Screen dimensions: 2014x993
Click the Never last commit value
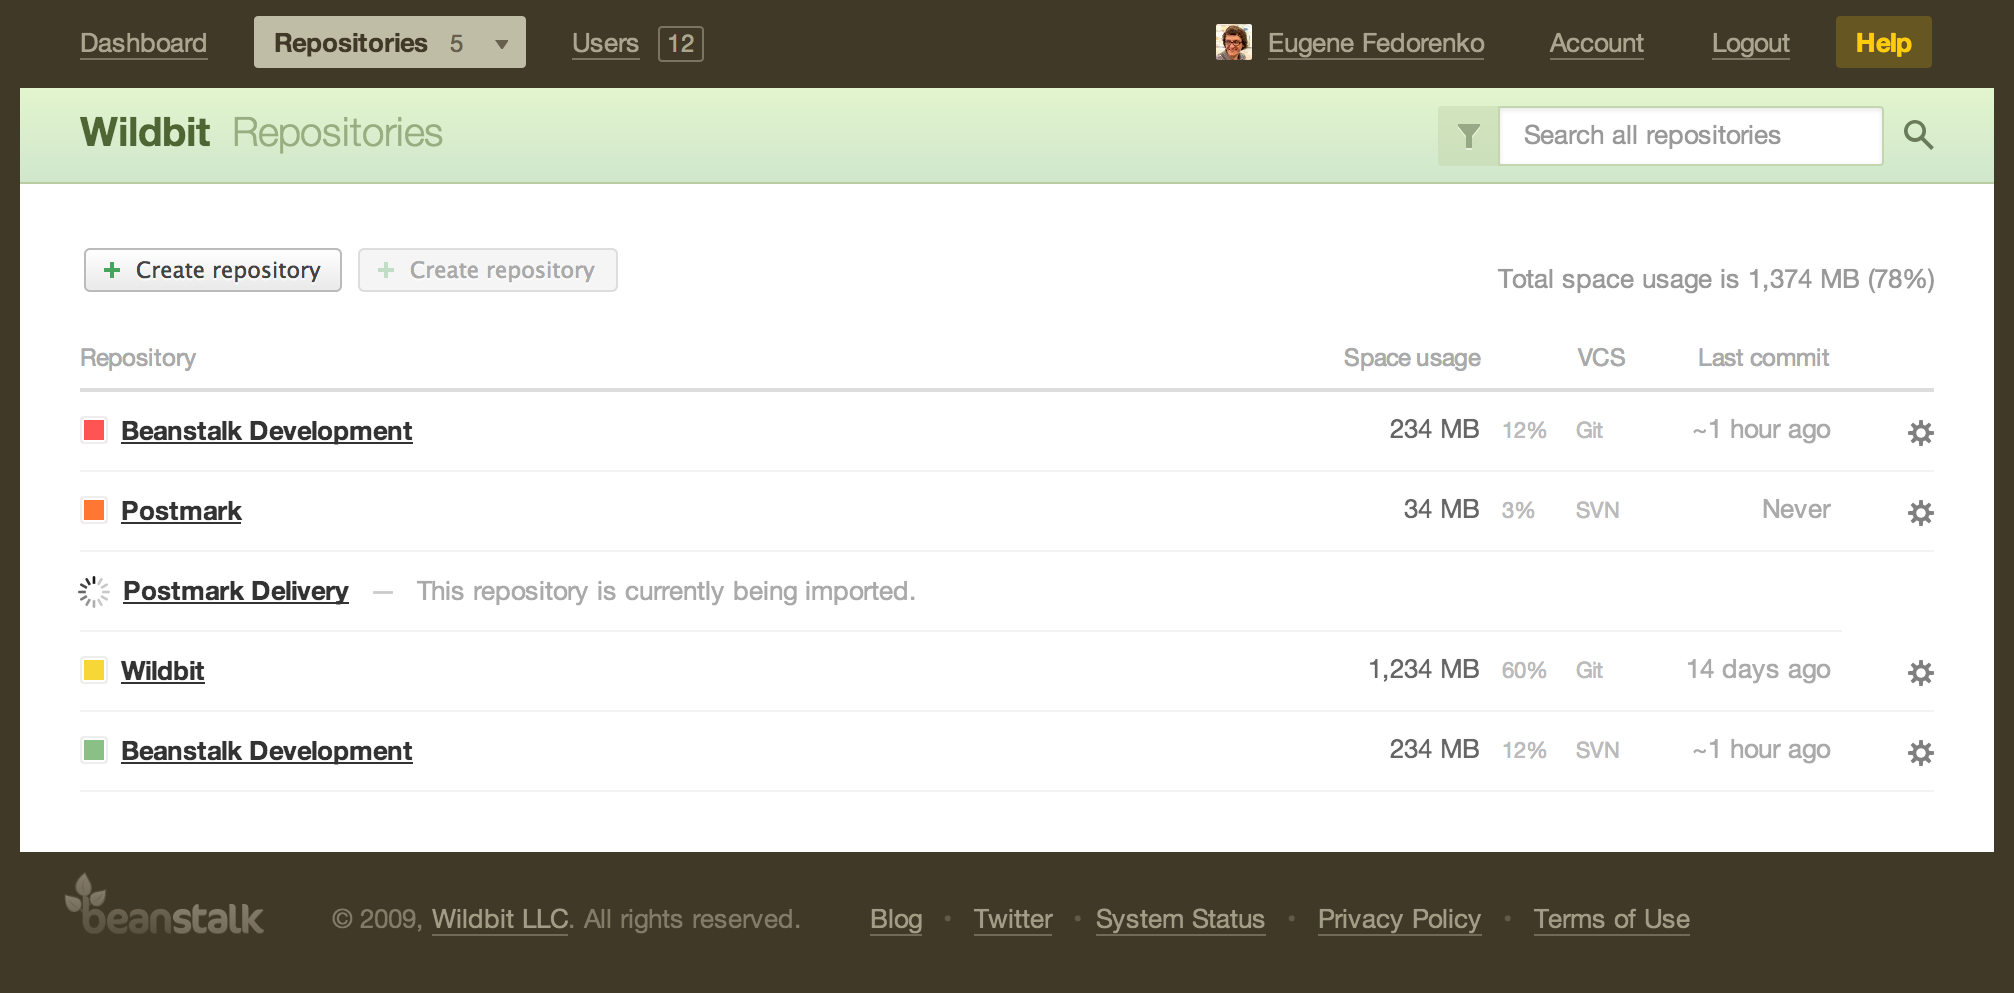pos(1796,509)
